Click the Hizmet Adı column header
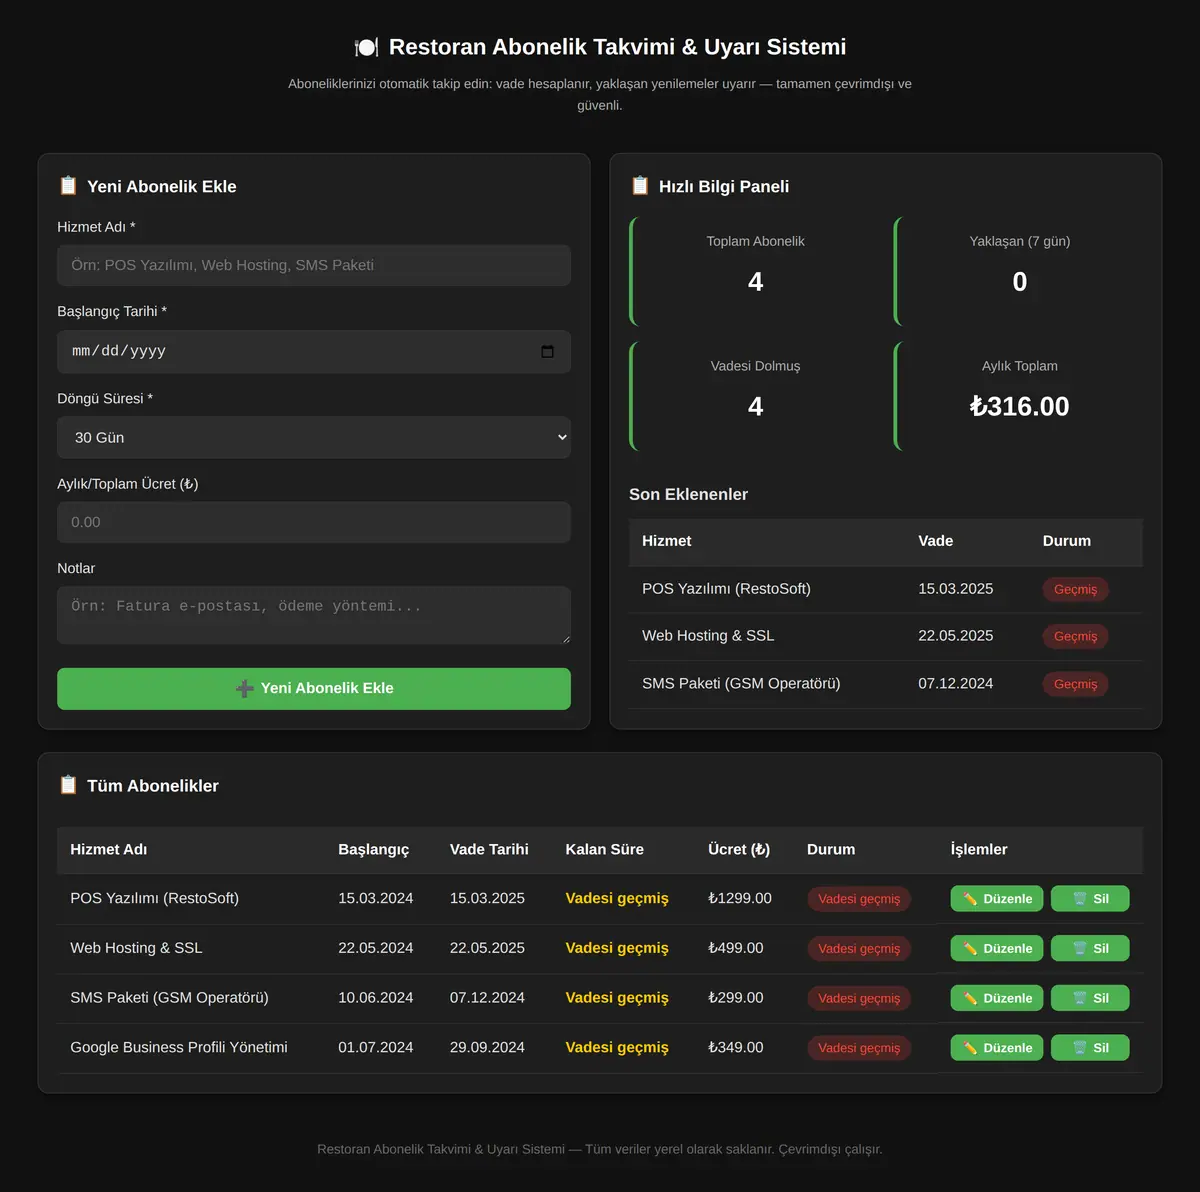This screenshot has width=1200, height=1192. coord(108,849)
